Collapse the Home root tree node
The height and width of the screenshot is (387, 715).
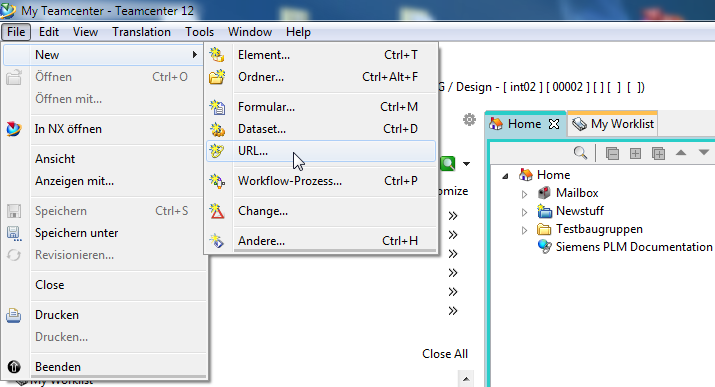(505, 176)
